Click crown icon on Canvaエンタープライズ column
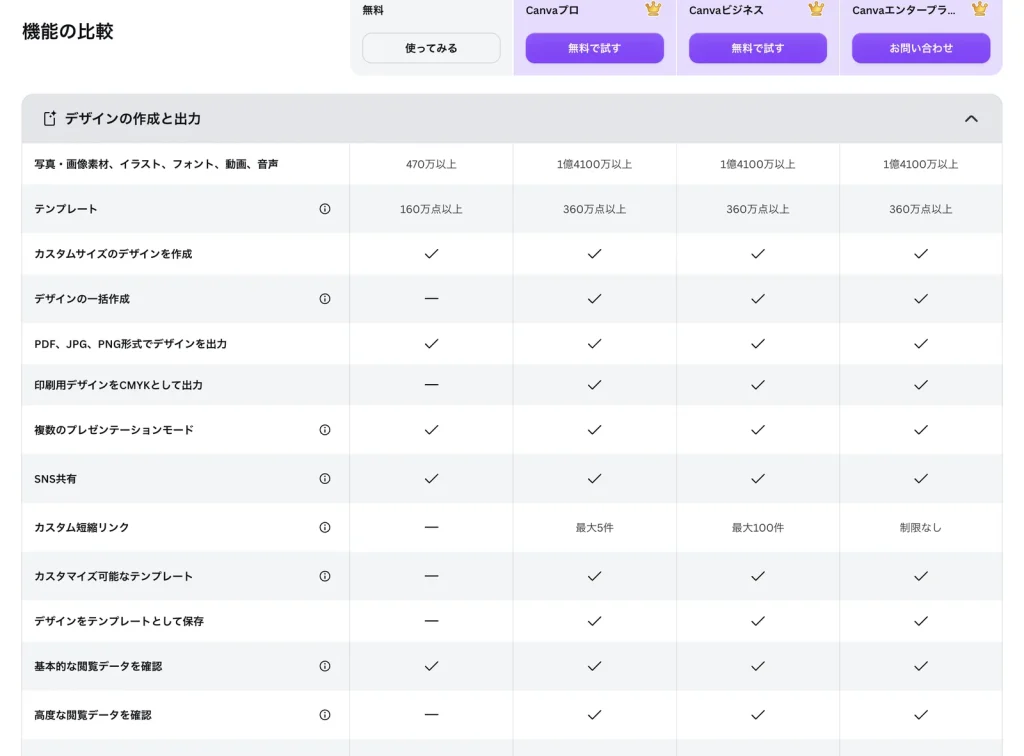The height and width of the screenshot is (756, 1024). 980,9
